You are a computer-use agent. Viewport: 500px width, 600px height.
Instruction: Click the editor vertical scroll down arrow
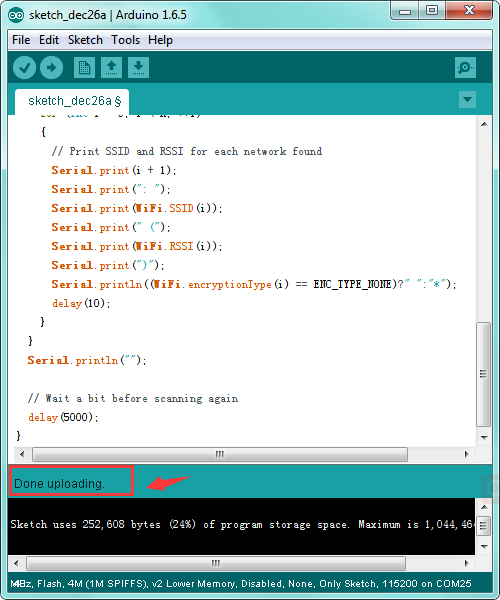[484, 437]
